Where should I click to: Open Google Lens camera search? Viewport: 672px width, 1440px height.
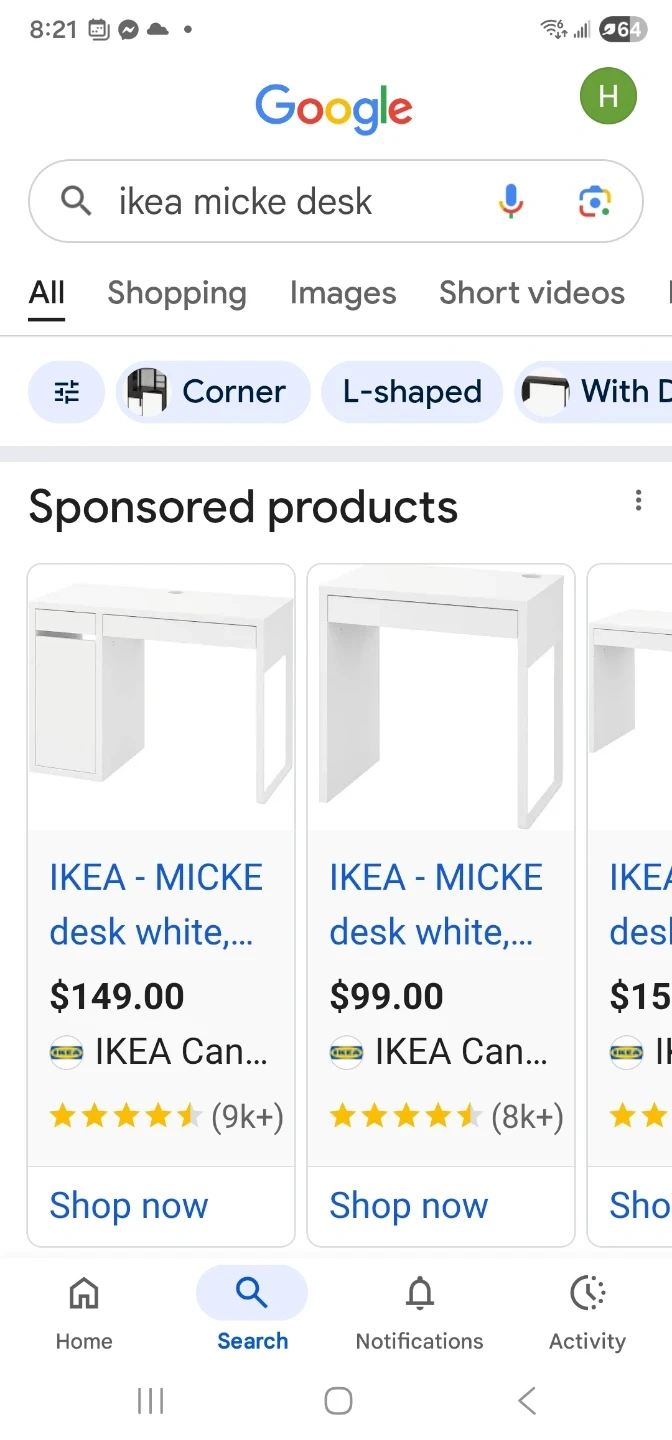[595, 201]
